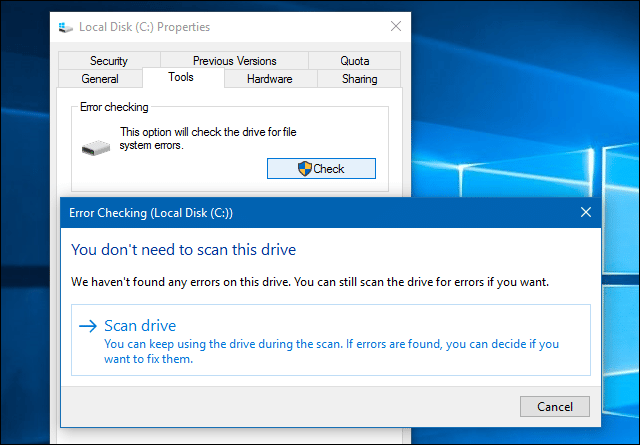Click the Error Checking dialog title bar
This screenshot has width=640, height=445.
point(300,213)
